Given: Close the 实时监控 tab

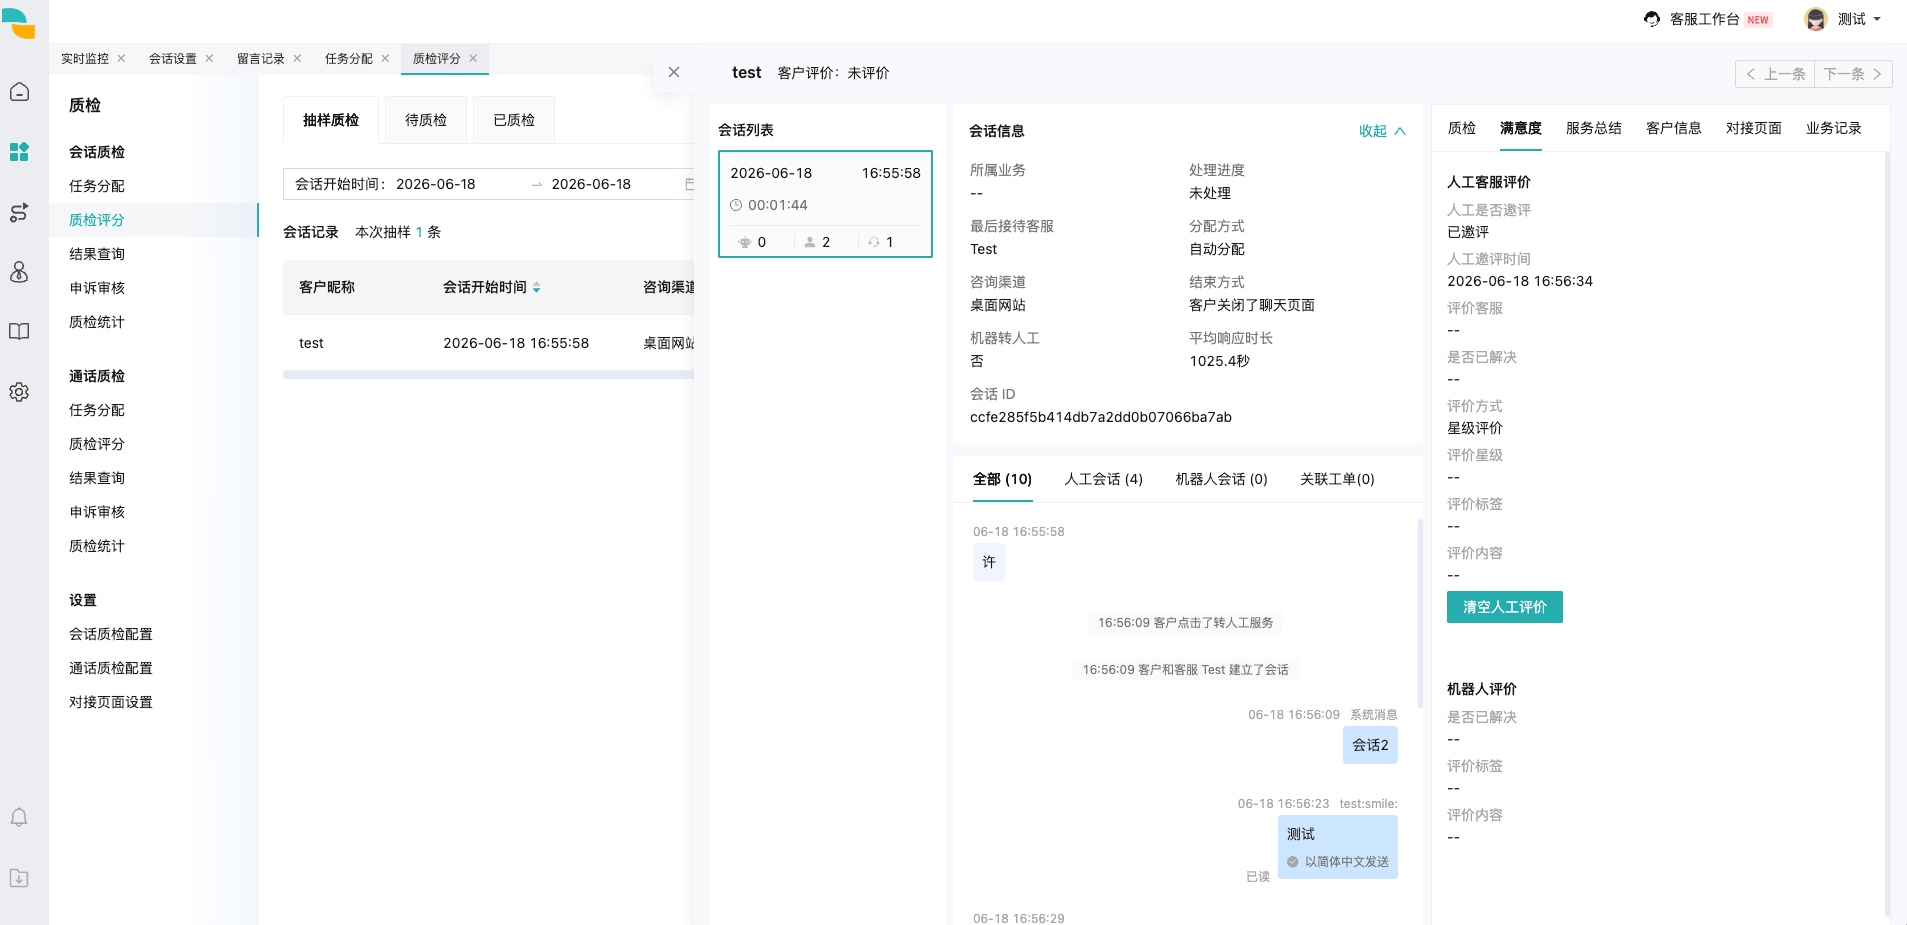Looking at the screenshot, I should (121, 58).
